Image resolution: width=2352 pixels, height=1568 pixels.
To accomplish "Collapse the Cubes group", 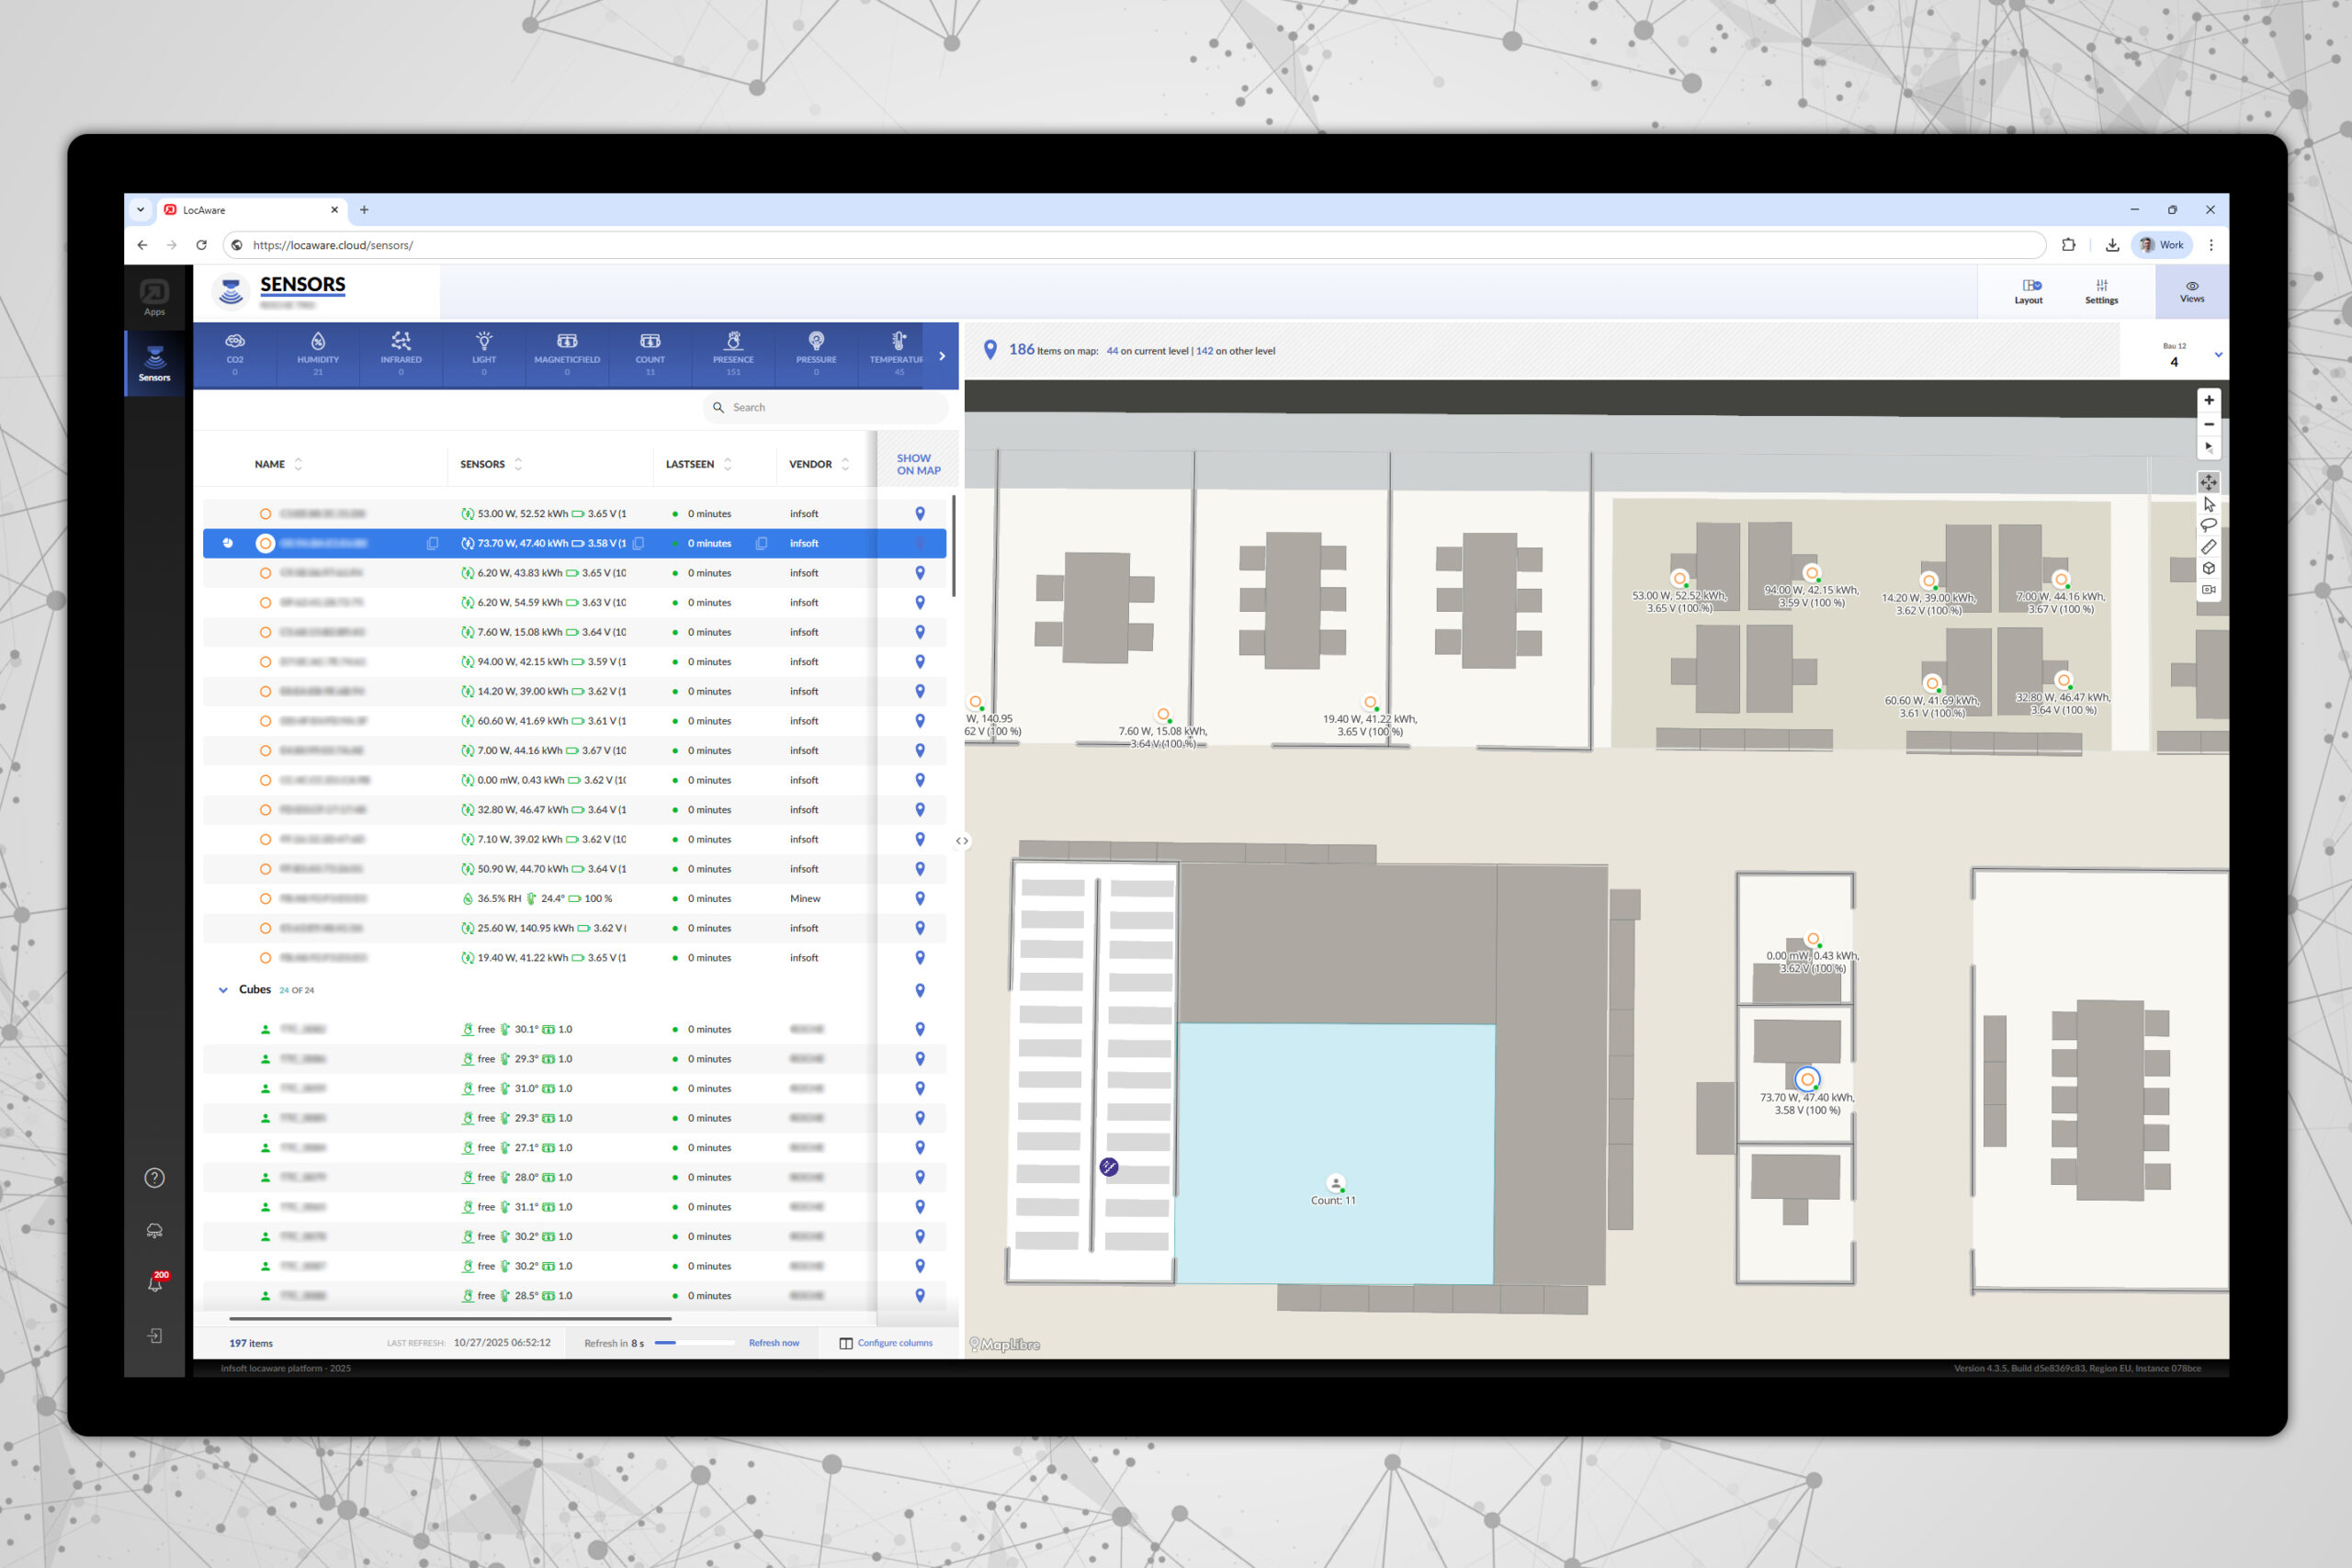I will coord(223,990).
